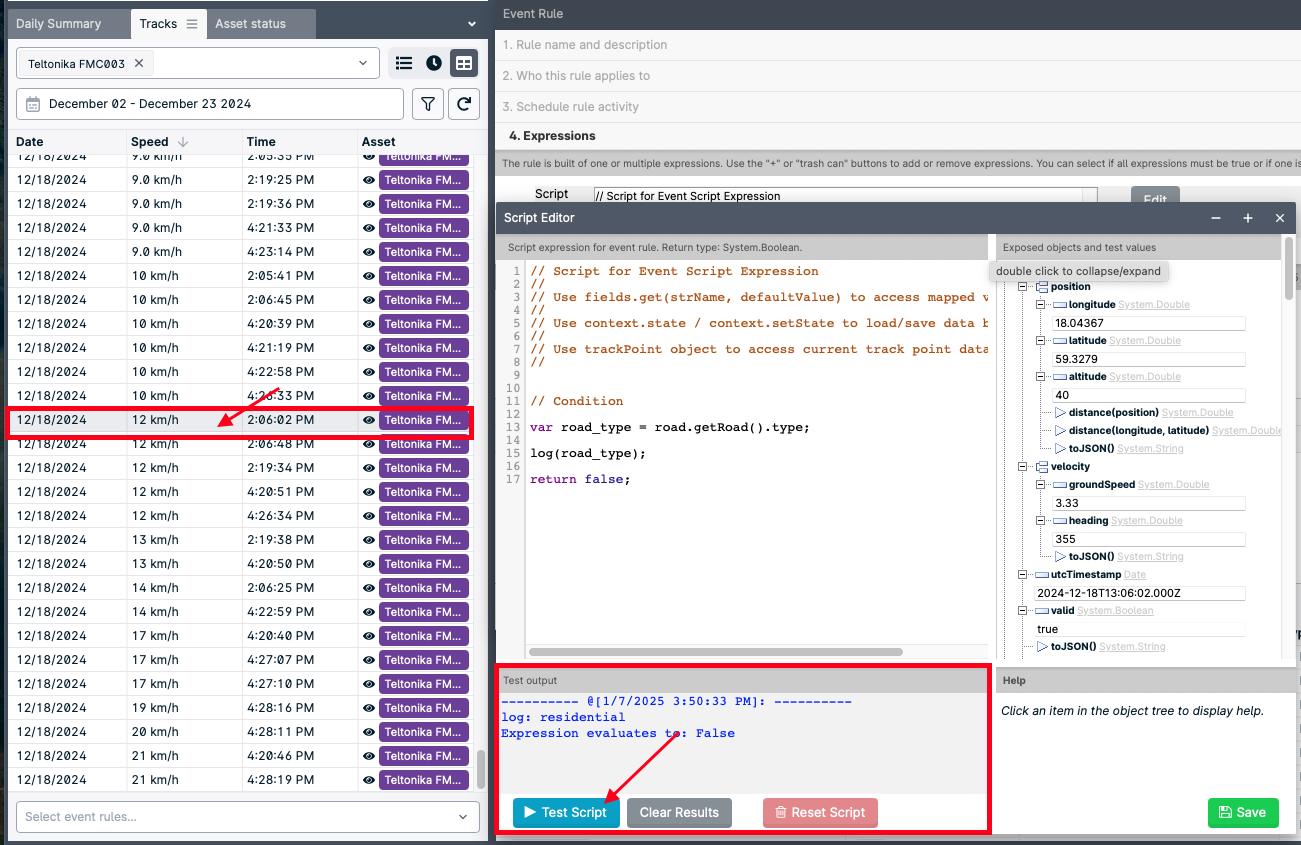Close the Script Editor dialog
Viewport: 1301px width, 845px height.
[x=1280, y=218]
